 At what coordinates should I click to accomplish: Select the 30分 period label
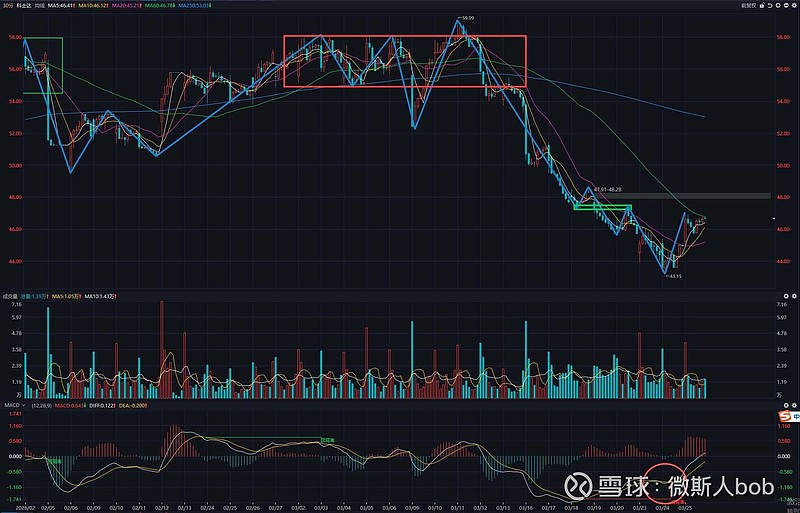pos(8,6)
